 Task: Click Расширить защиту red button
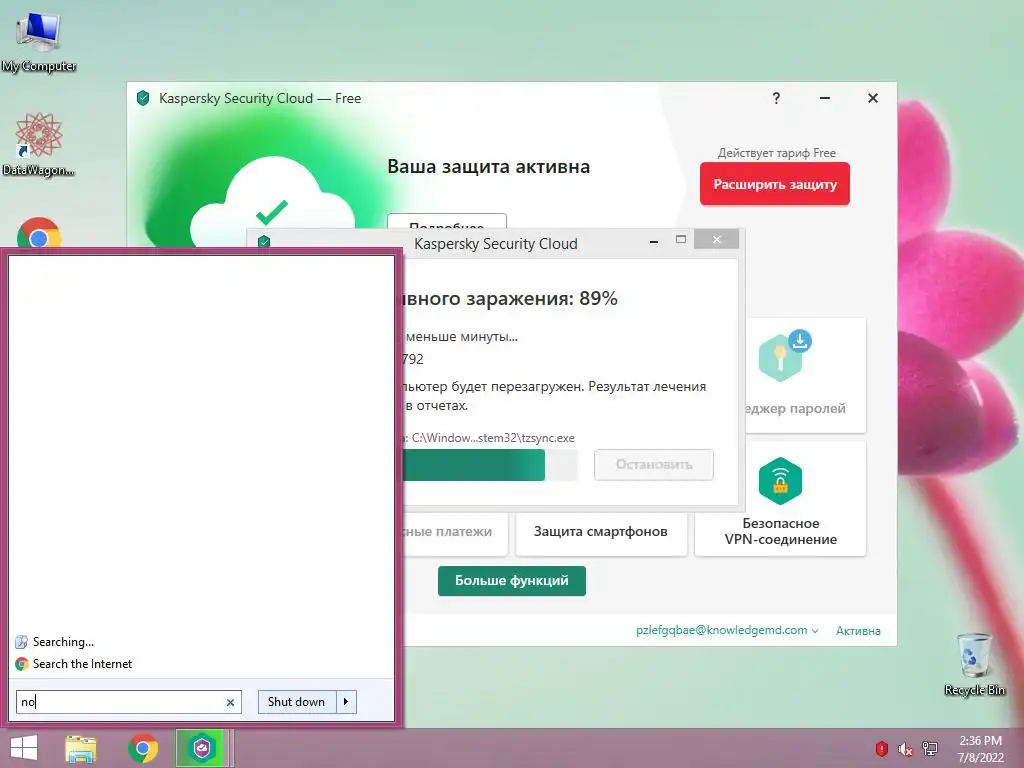pos(775,184)
